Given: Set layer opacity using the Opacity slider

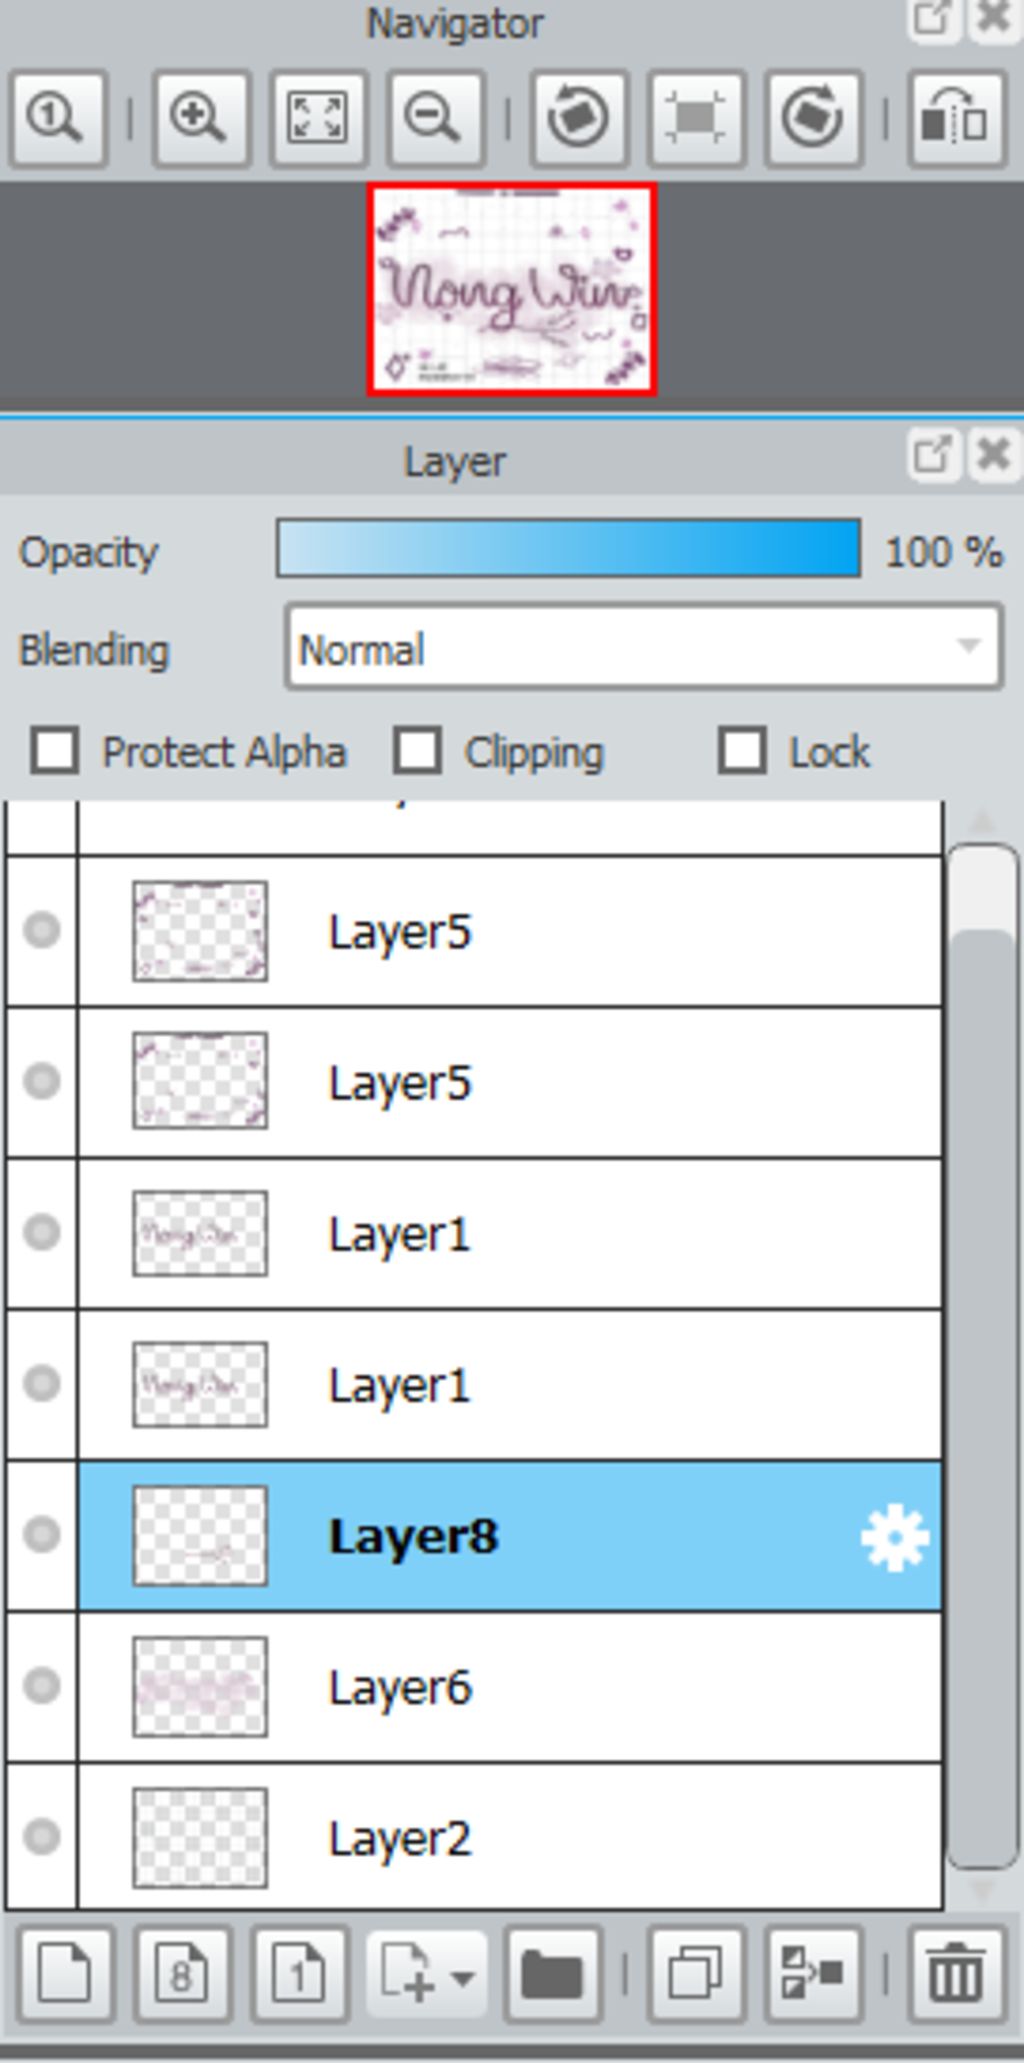Looking at the screenshot, I should [x=568, y=548].
